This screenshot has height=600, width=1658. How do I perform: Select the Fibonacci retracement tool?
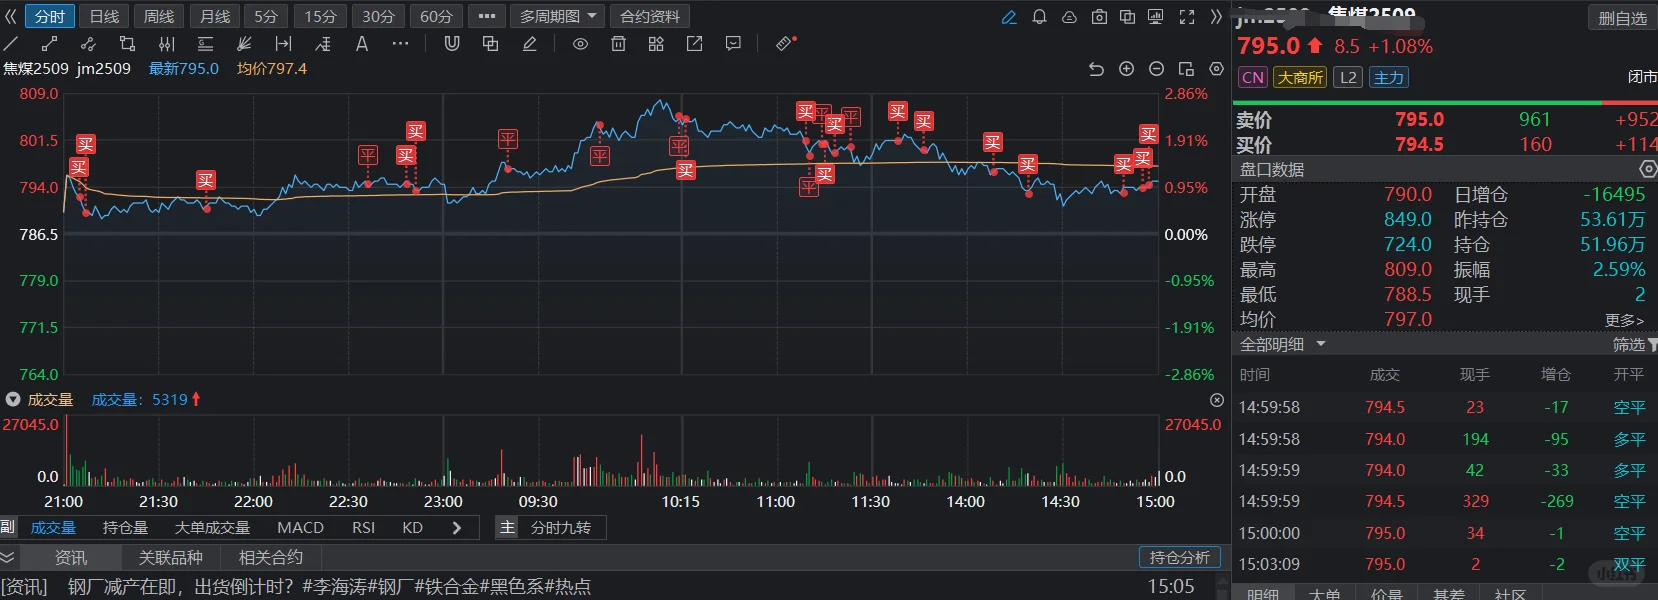coord(322,44)
